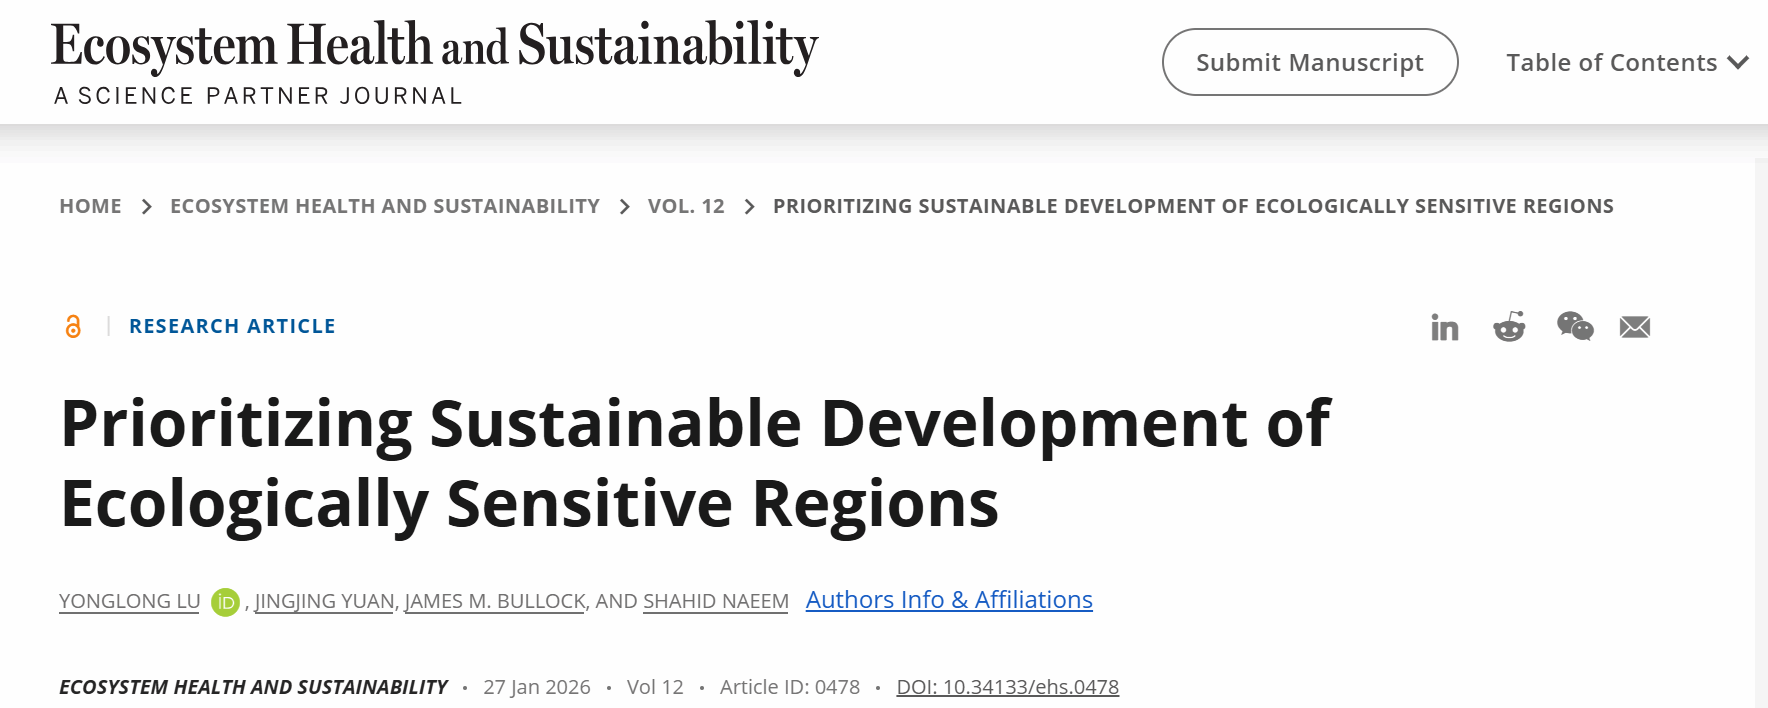Click the Table of Contents chevron arrow
Screen dimensions: 1768x708
tap(1738, 63)
